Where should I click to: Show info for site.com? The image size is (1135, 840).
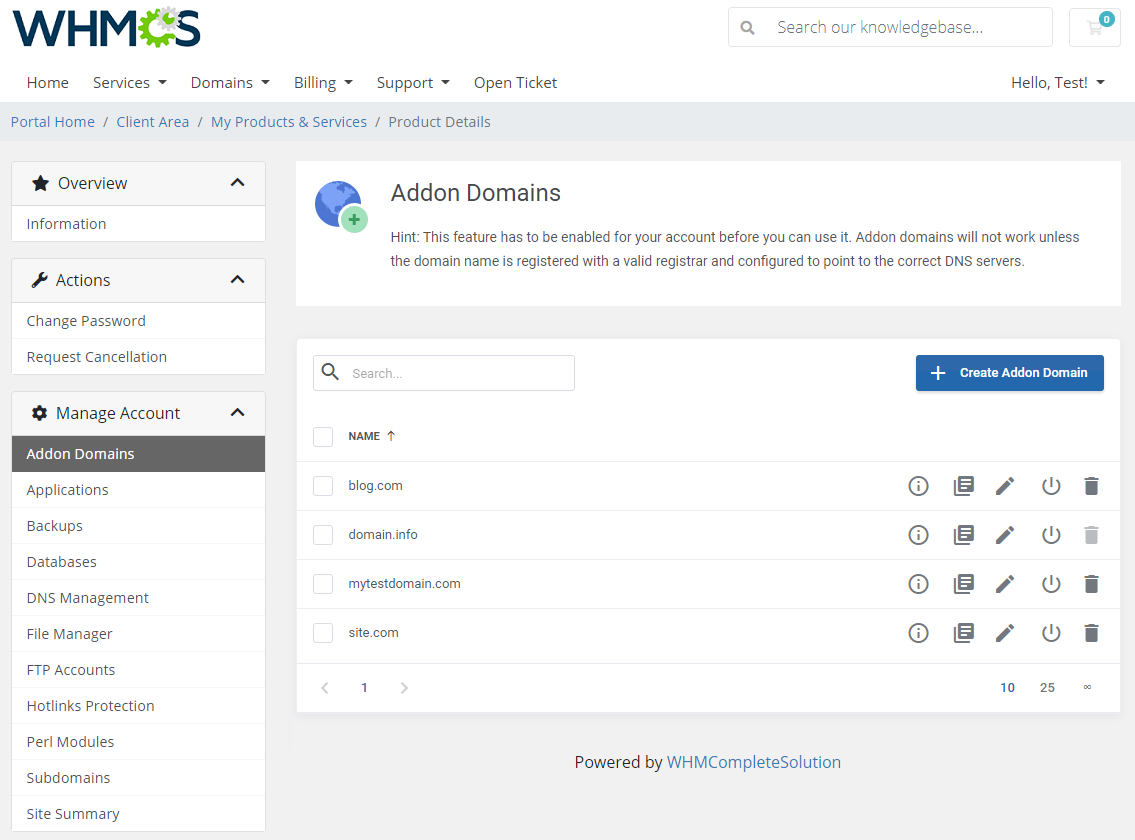(918, 633)
